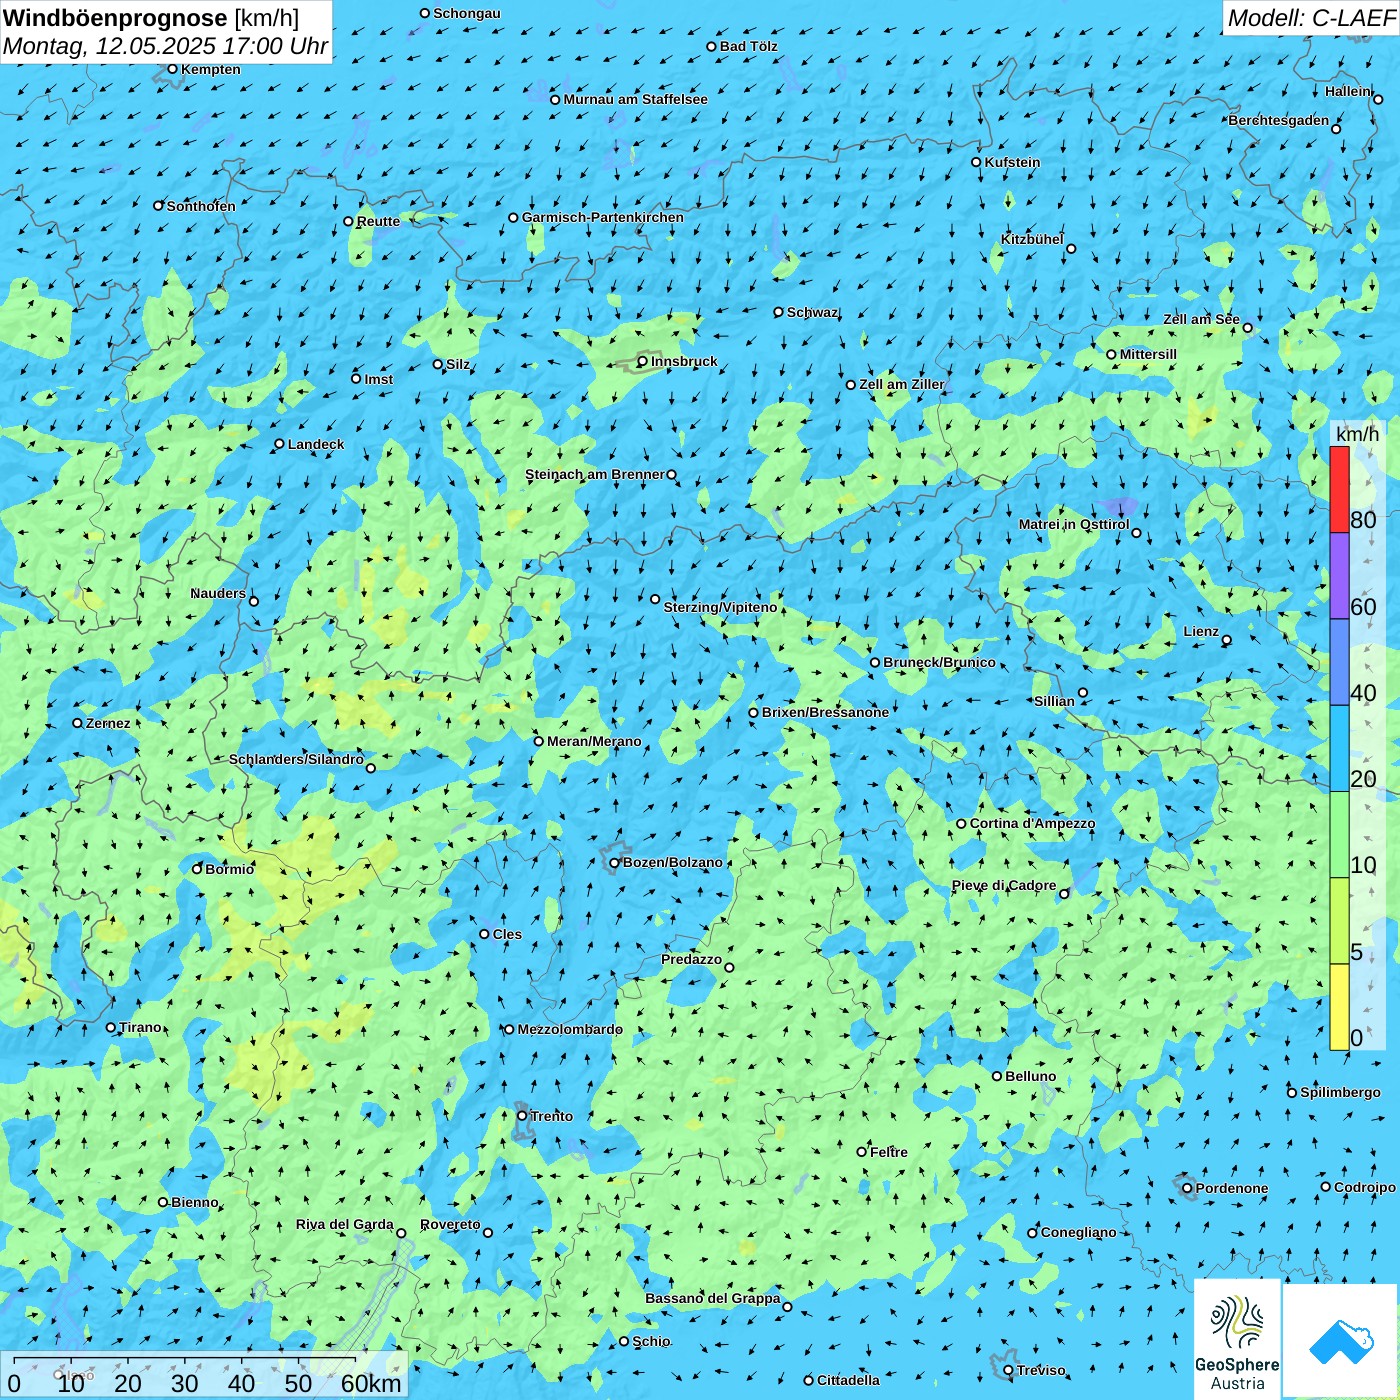Click the Lienz city label
The height and width of the screenshot is (1400, 1400).
(x=1201, y=631)
